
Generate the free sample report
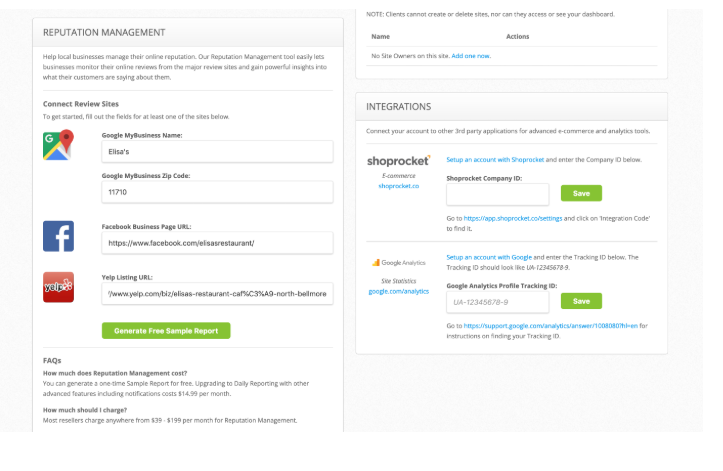(166, 331)
